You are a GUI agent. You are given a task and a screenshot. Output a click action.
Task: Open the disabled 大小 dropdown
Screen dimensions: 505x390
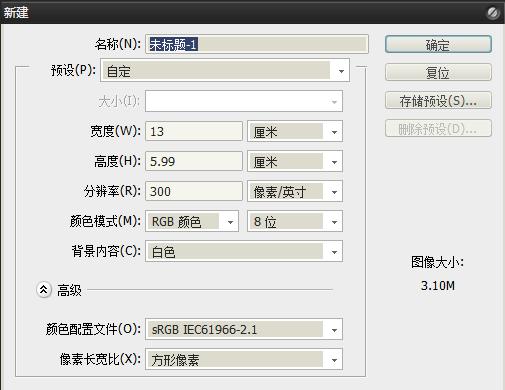click(x=244, y=101)
